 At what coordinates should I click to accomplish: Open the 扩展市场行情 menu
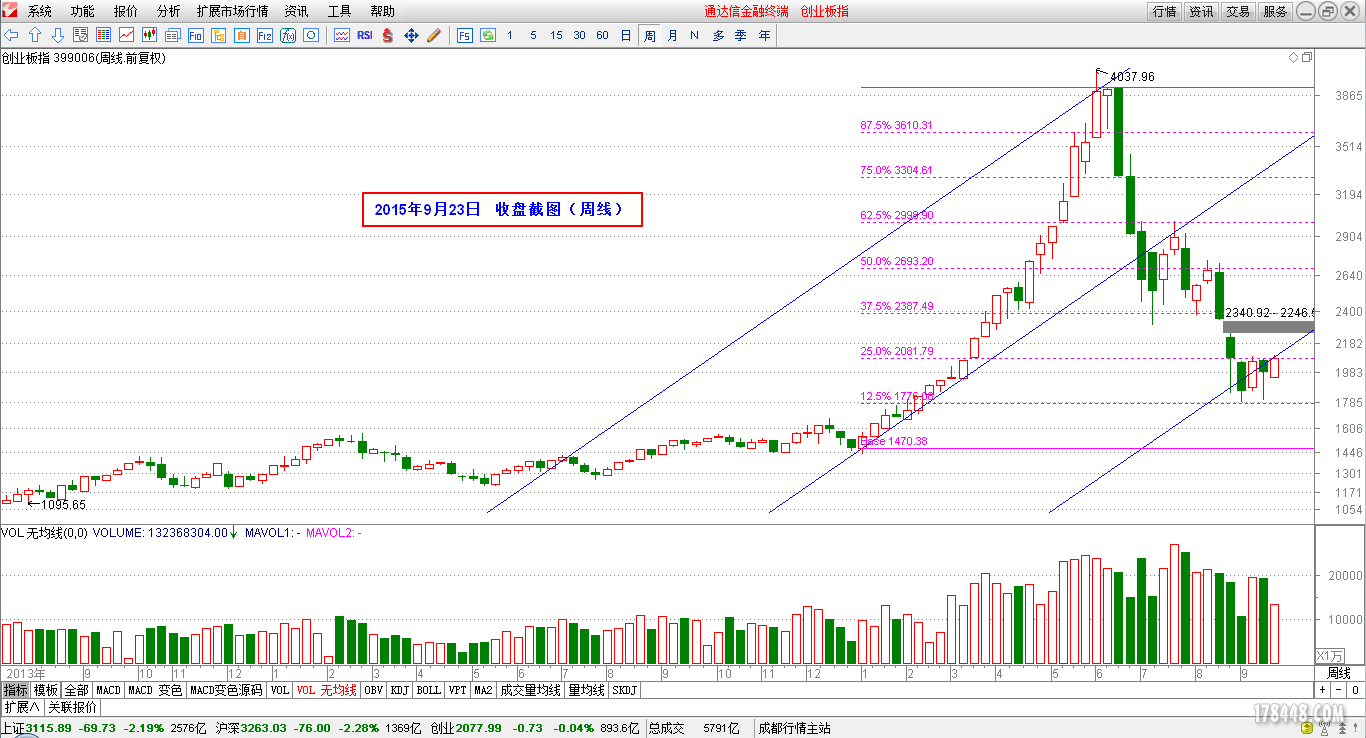tap(232, 11)
